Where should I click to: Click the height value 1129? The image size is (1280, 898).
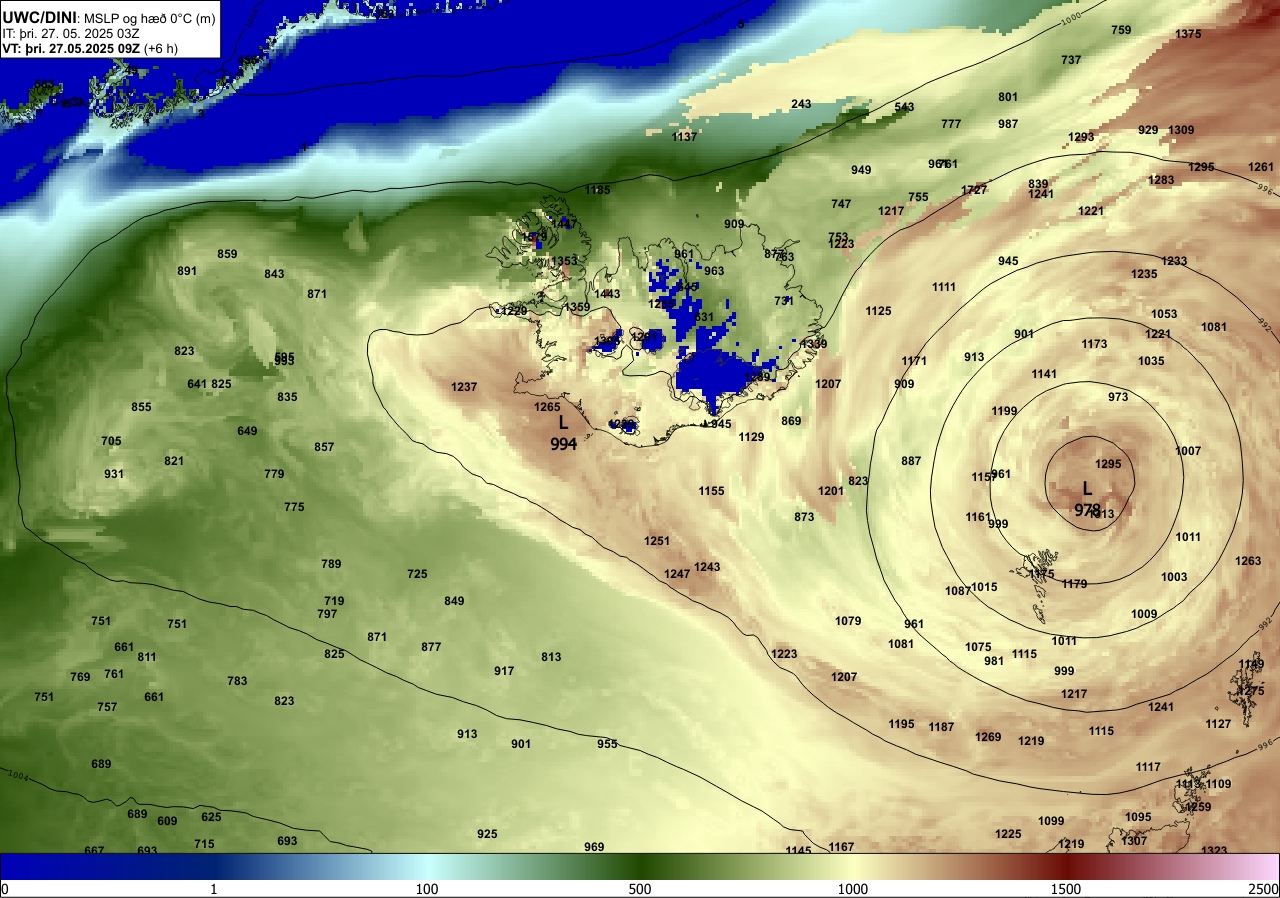point(751,437)
